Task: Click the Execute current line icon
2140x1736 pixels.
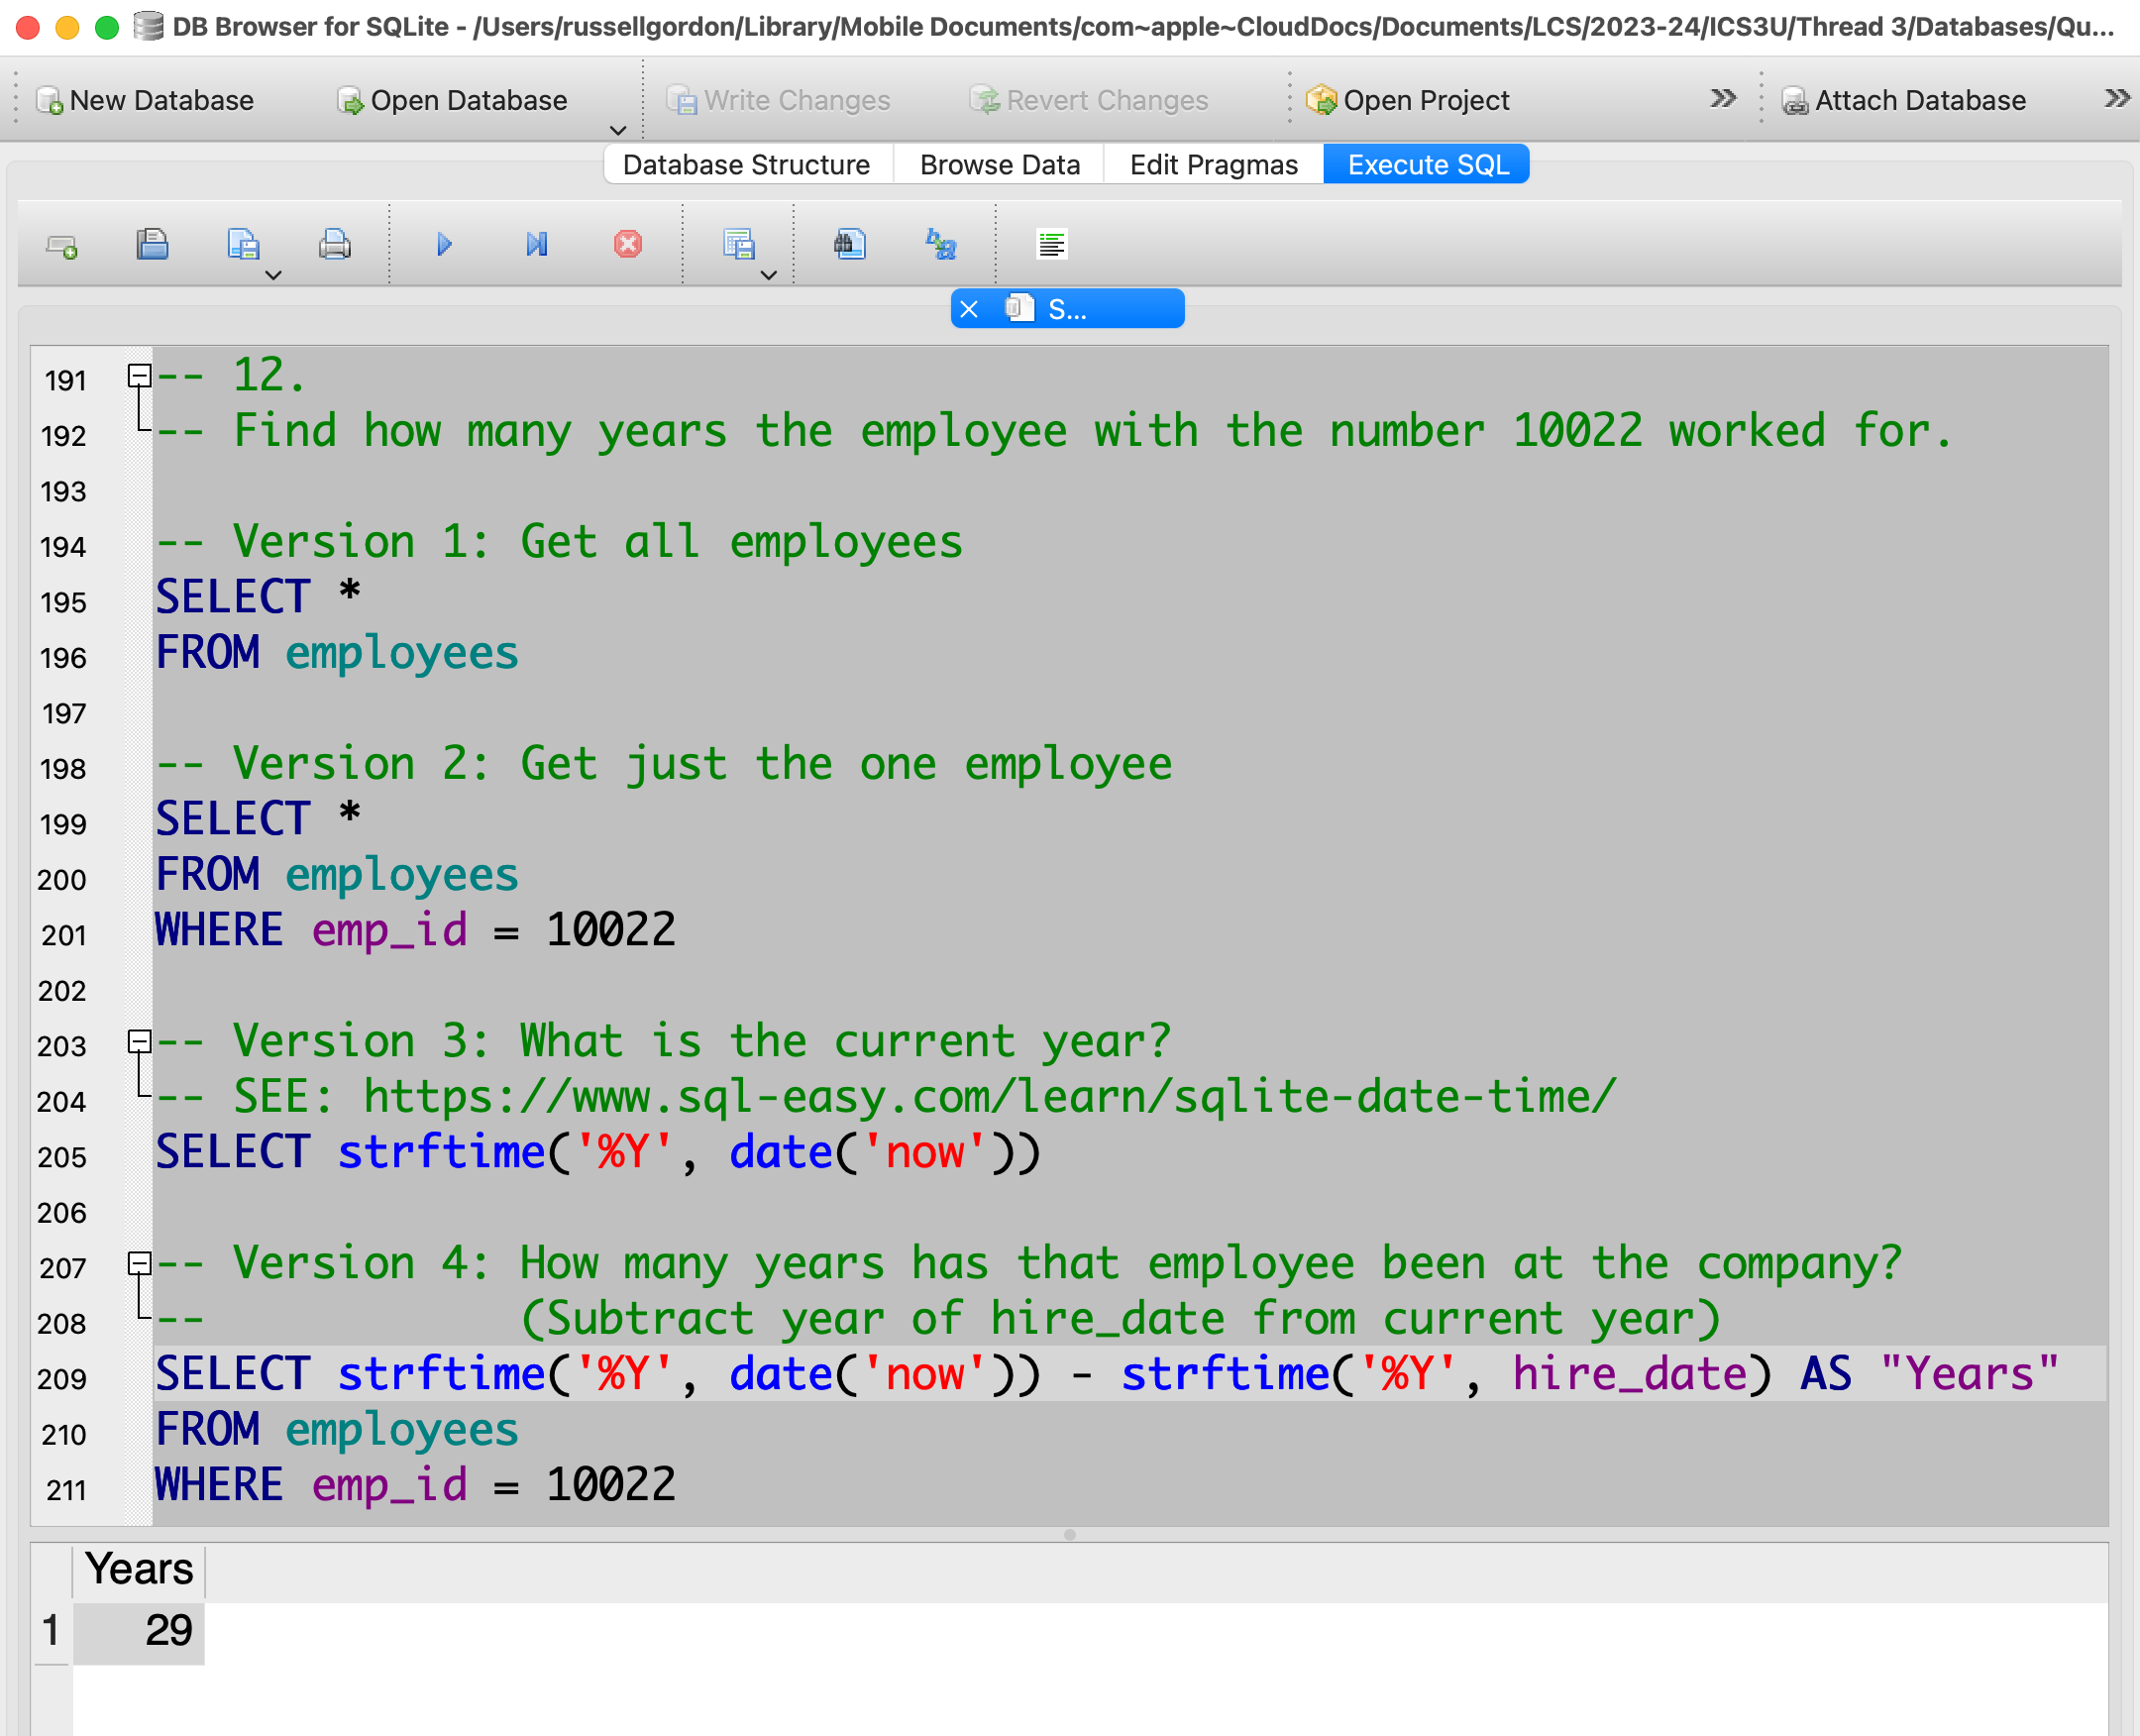Action: click(x=537, y=245)
